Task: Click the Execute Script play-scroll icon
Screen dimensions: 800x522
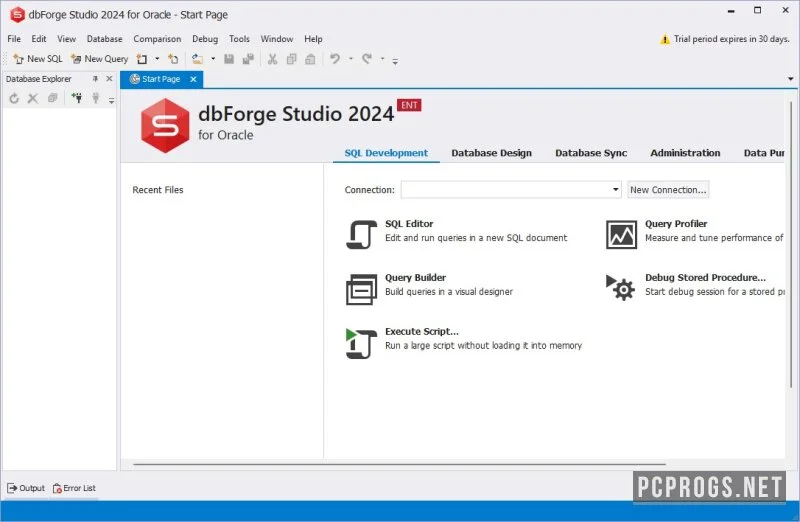Action: (x=361, y=343)
